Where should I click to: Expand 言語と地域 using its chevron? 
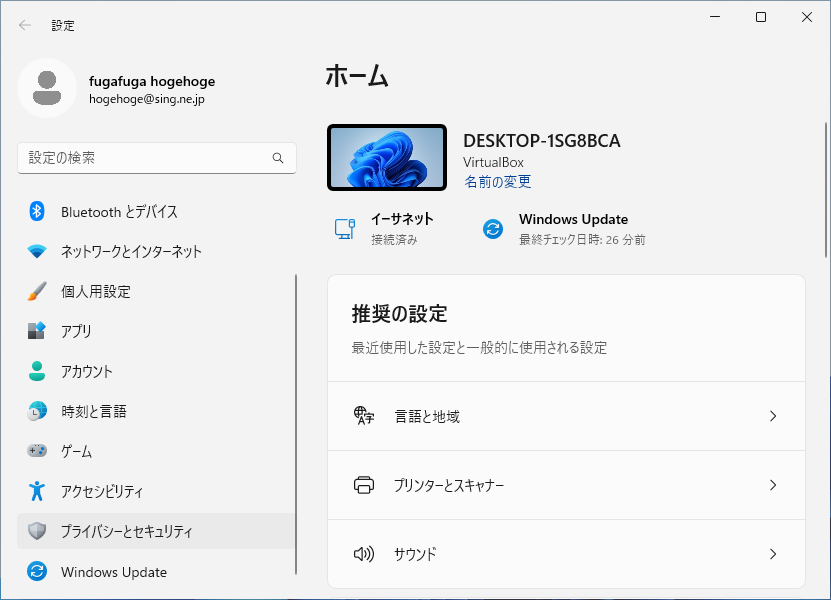[x=772, y=416]
